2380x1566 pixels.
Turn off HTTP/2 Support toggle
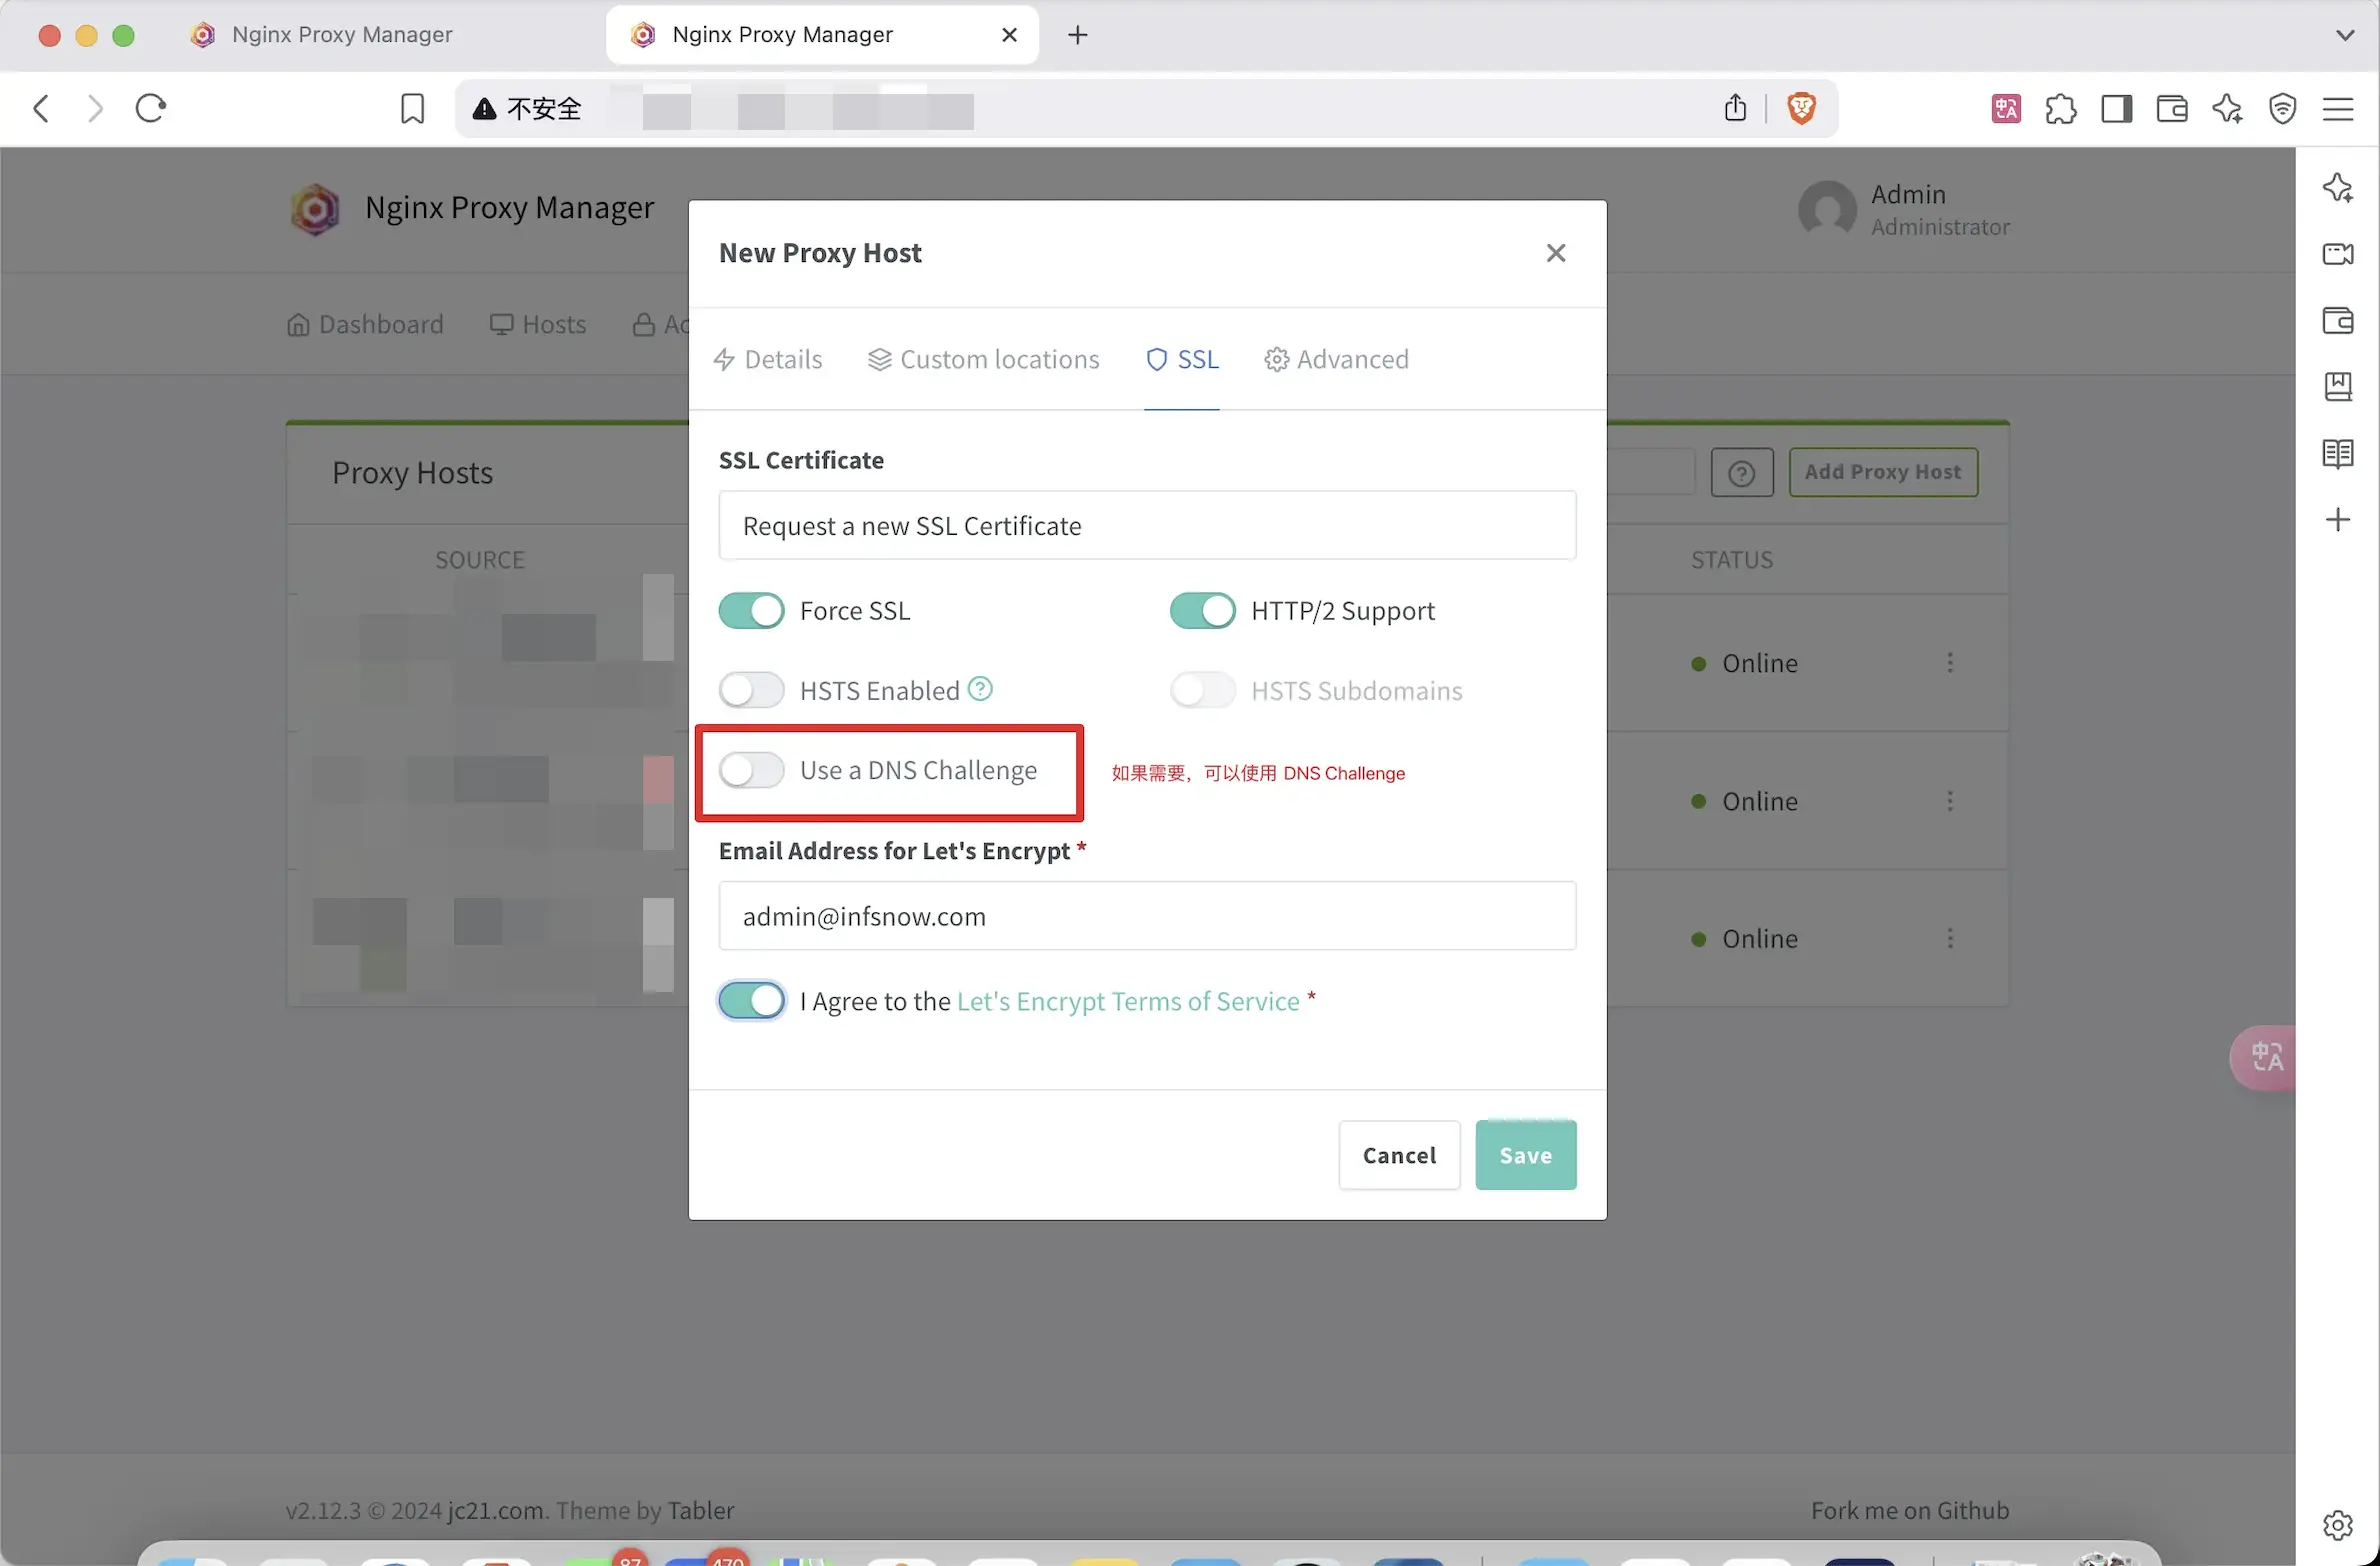pos(1203,610)
